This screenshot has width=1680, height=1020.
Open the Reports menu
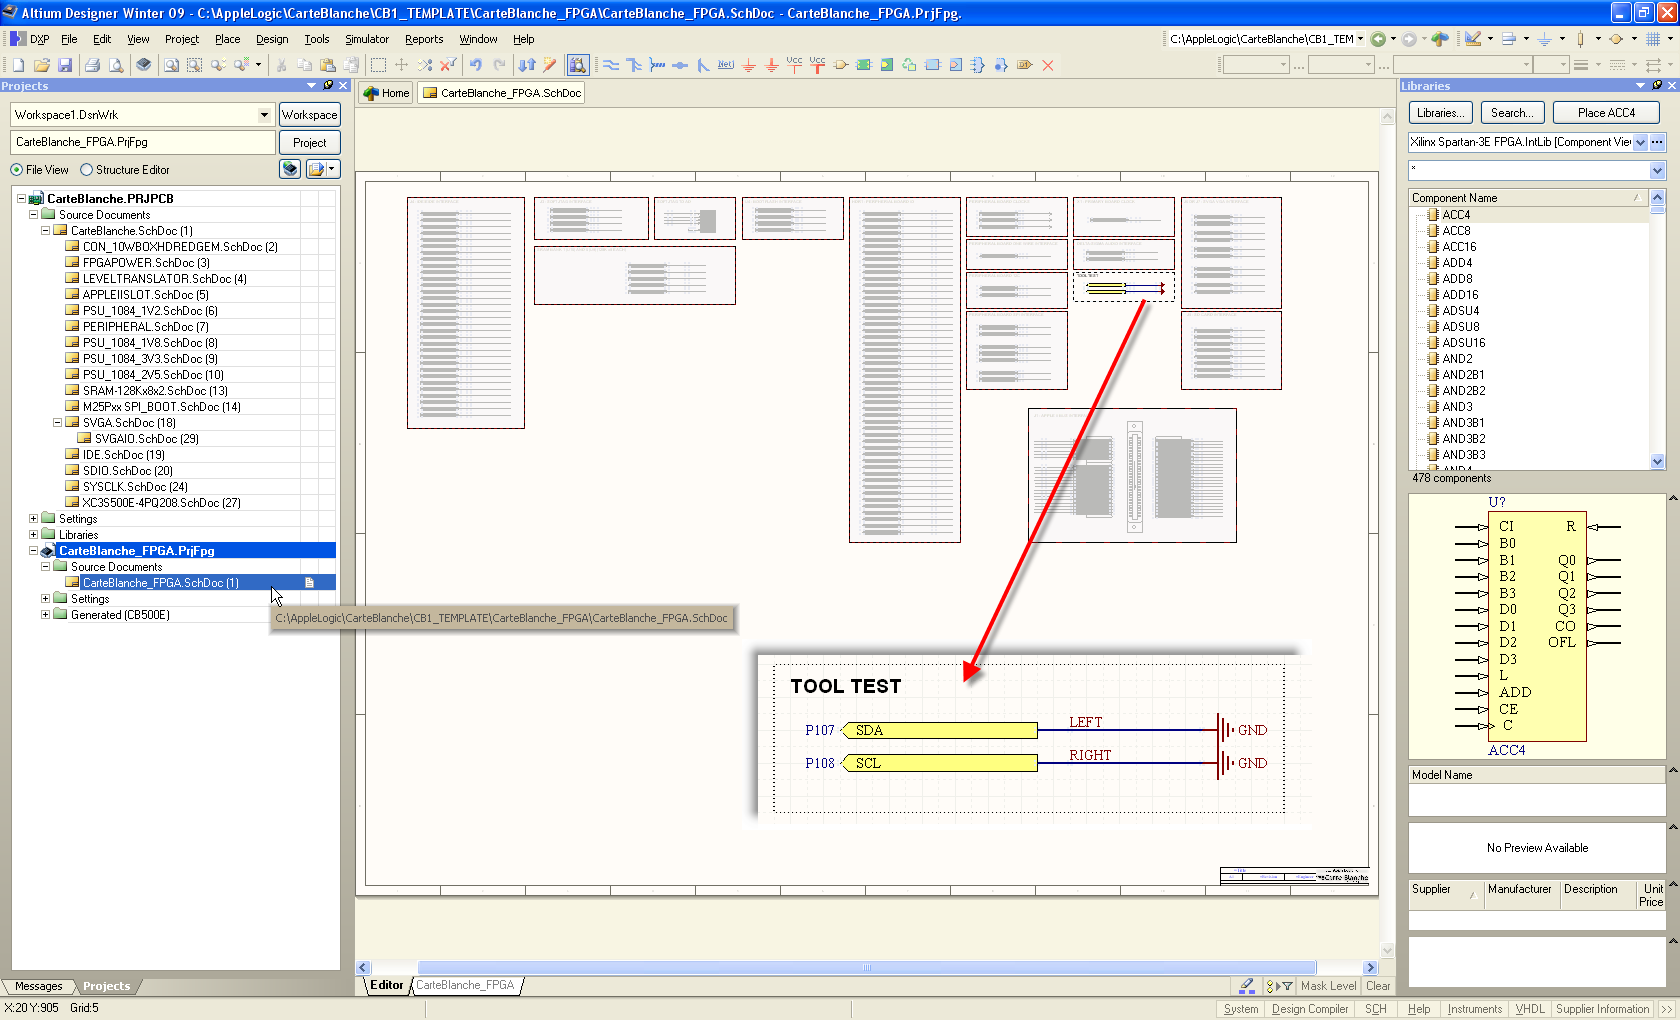pyautogui.click(x=424, y=39)
